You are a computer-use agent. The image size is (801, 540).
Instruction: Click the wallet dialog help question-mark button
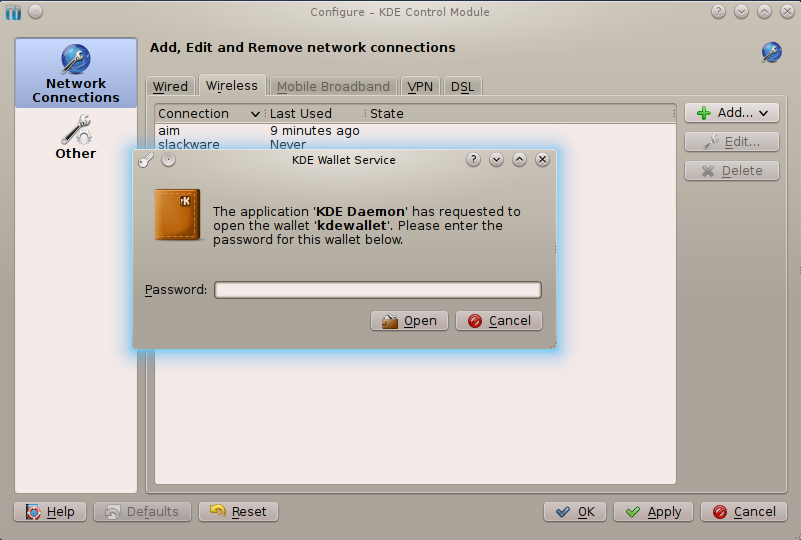[x=474, y=160]
